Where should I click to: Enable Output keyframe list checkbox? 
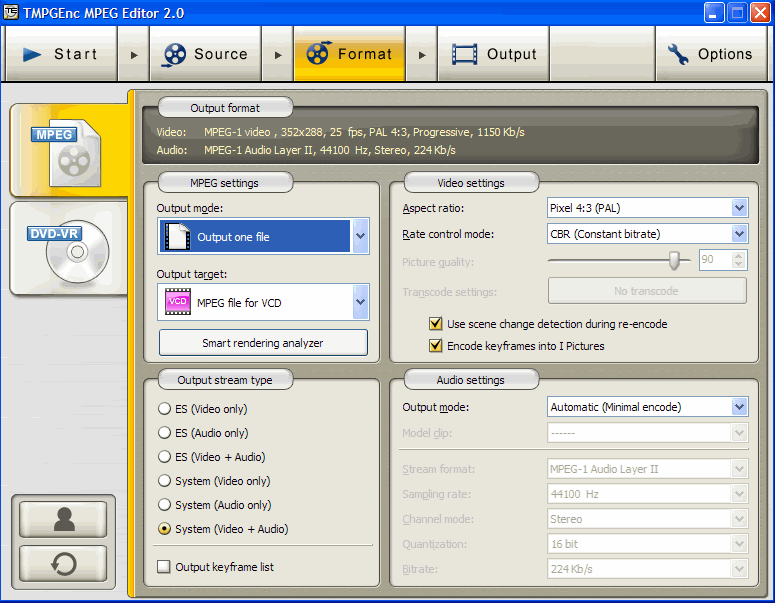point(164,566)
